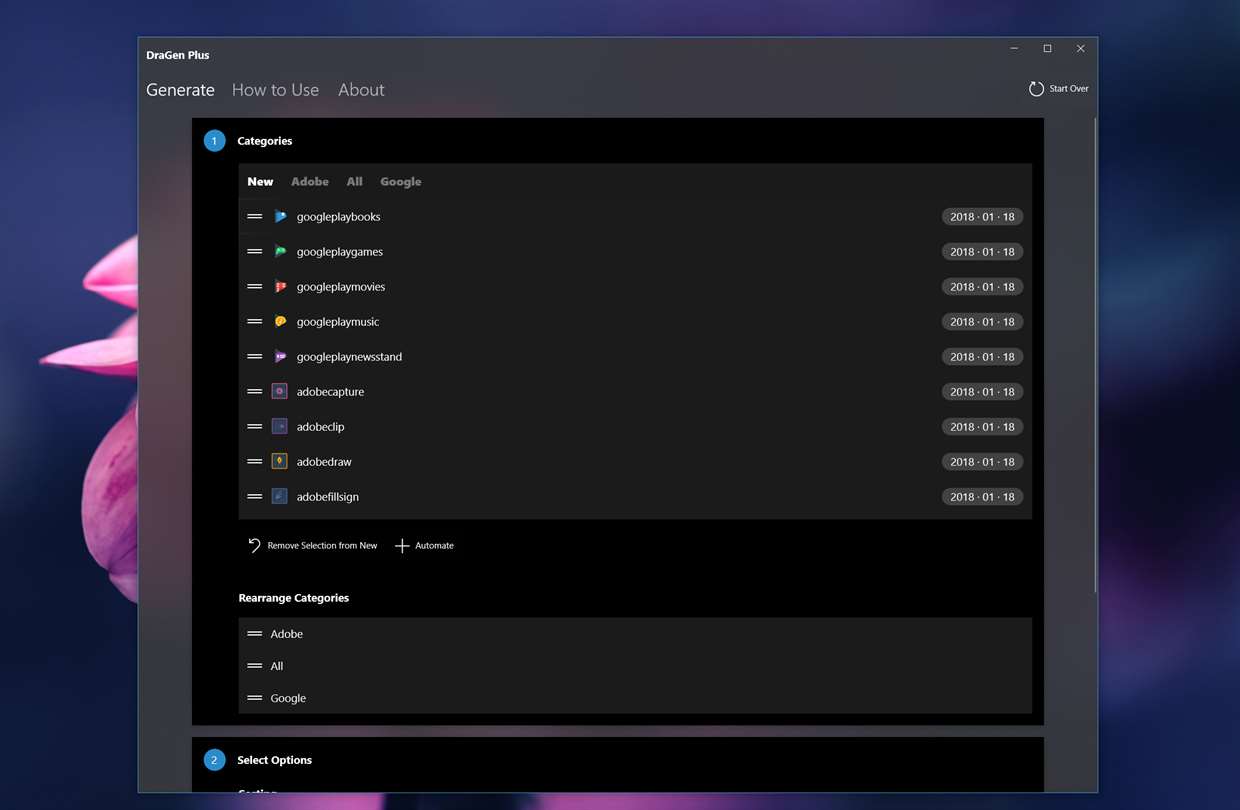The width and height of the screenshot is (1240, 810).
Task: Maximize the DraGen Plus window
Action: click(1047, 49)
